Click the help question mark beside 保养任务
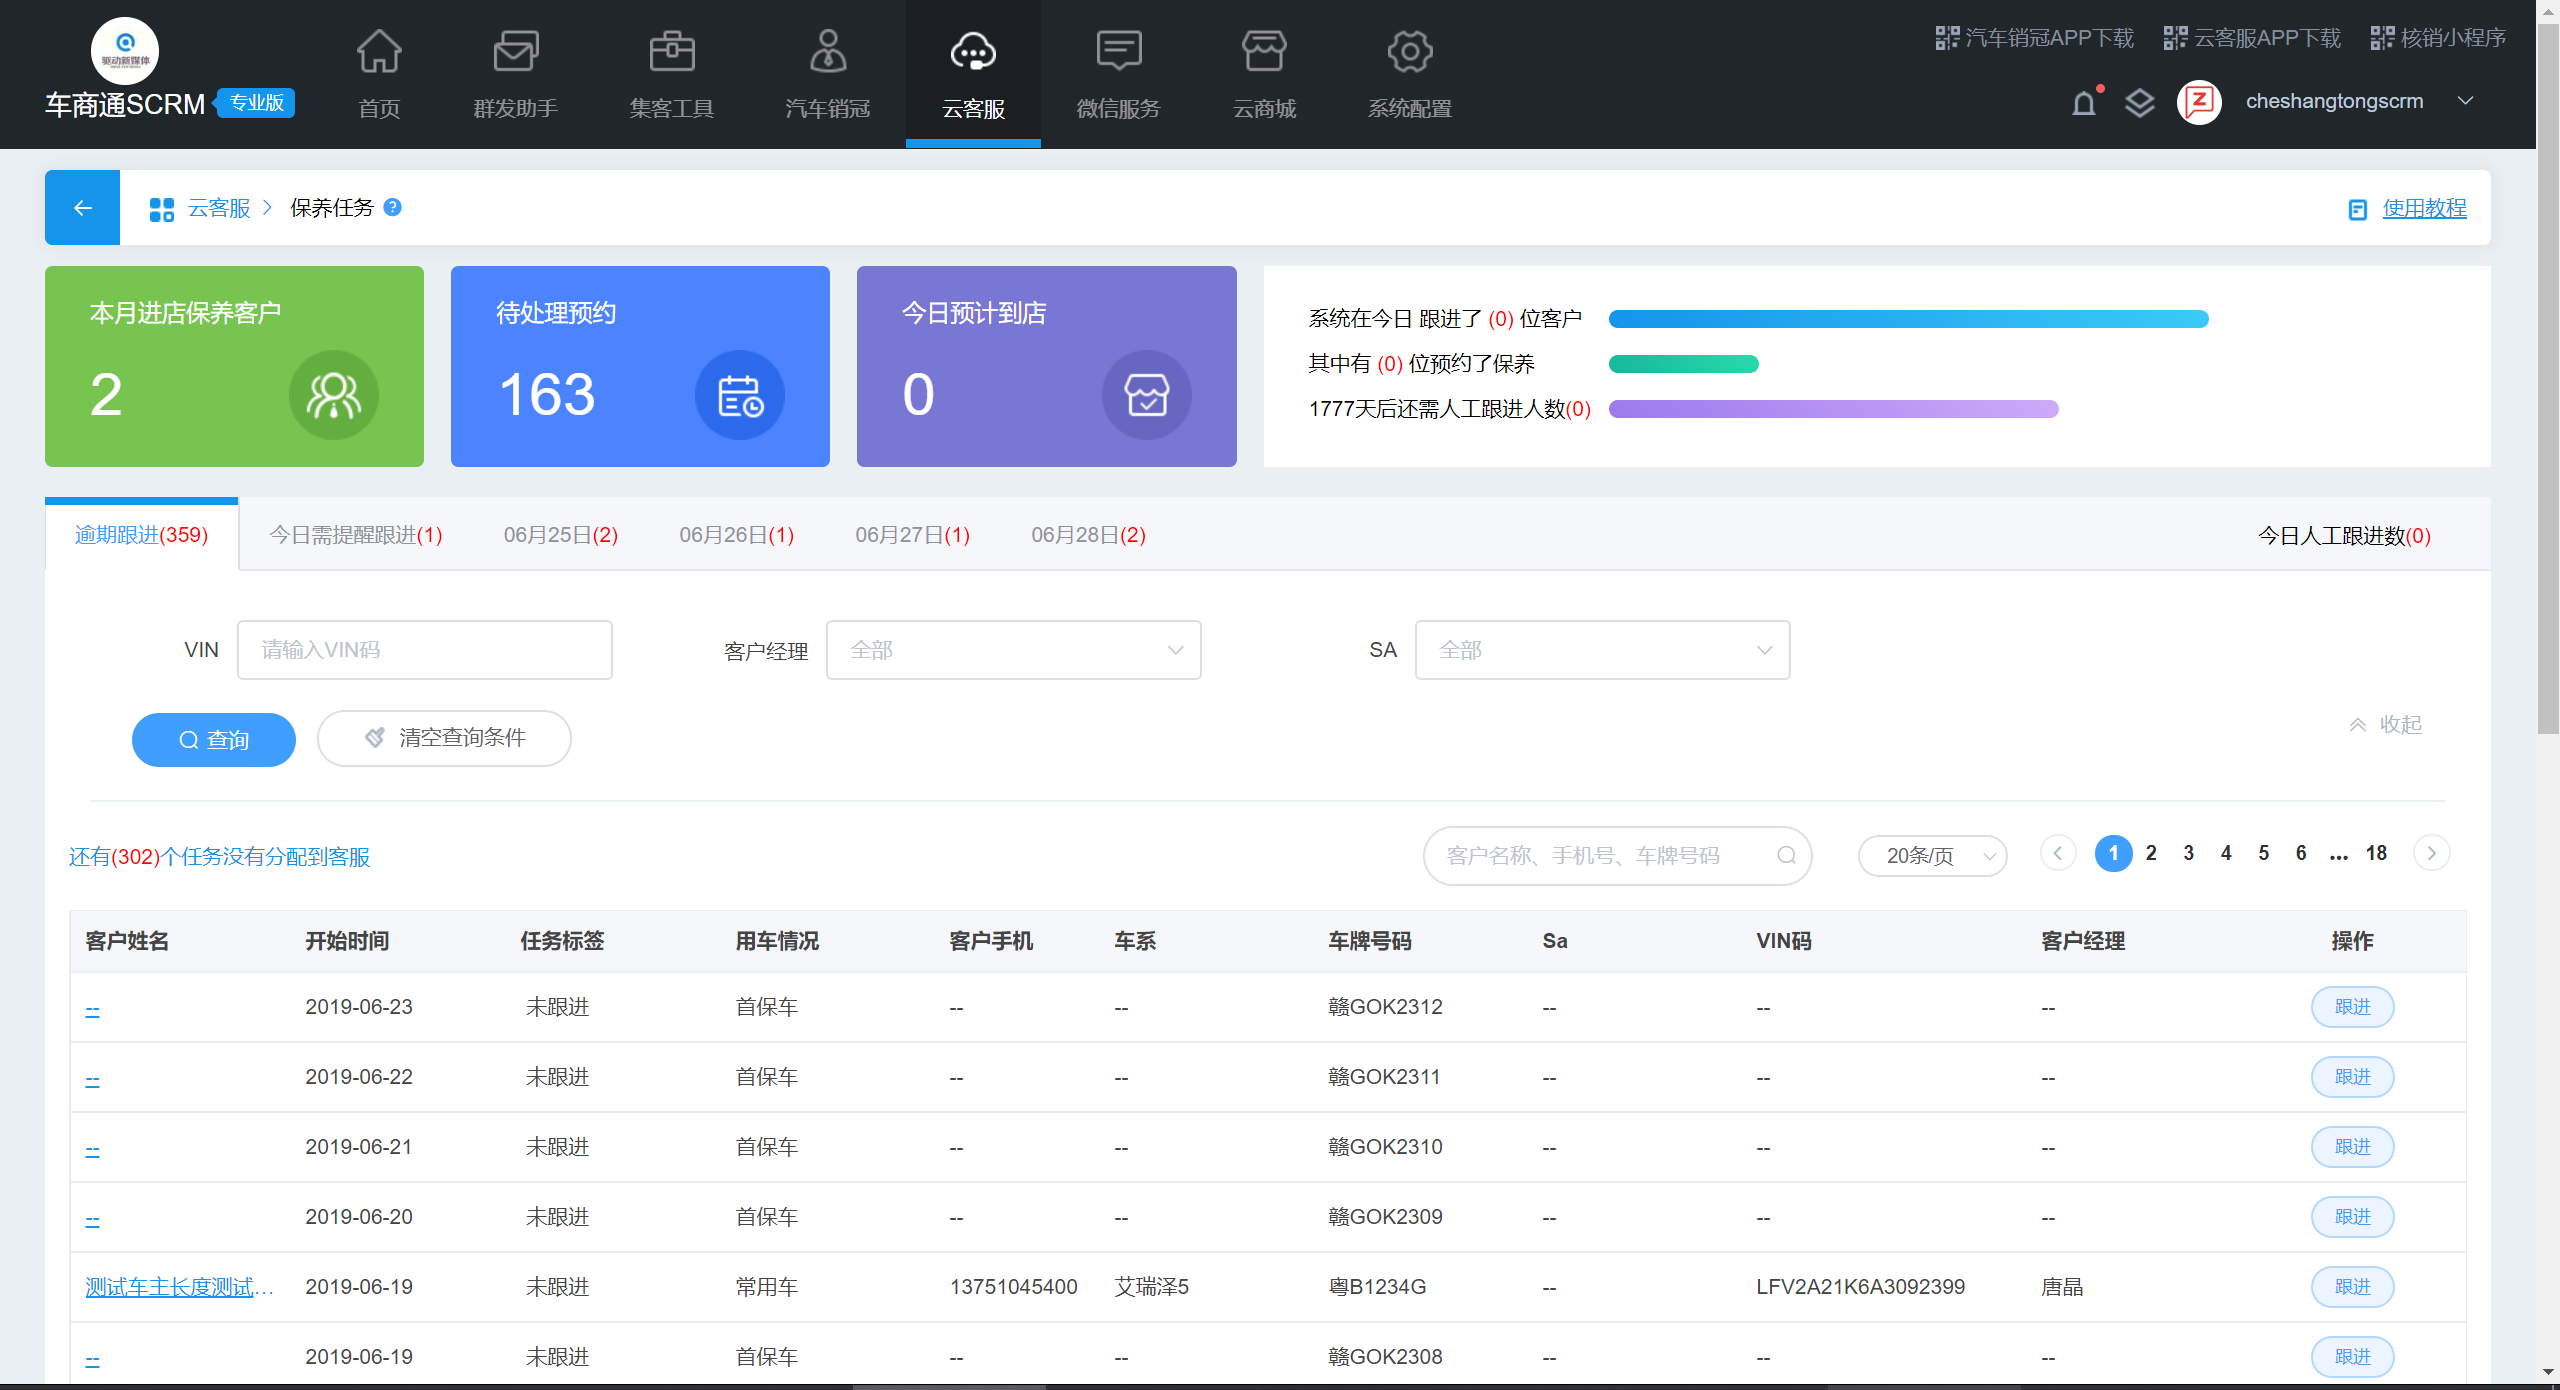This screenshot has width=2560, height=1390. click(x=393, y=207)
